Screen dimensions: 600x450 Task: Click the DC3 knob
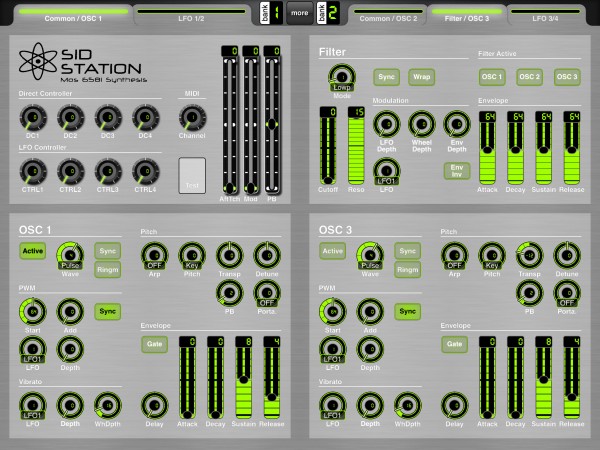tap(108, 117)
